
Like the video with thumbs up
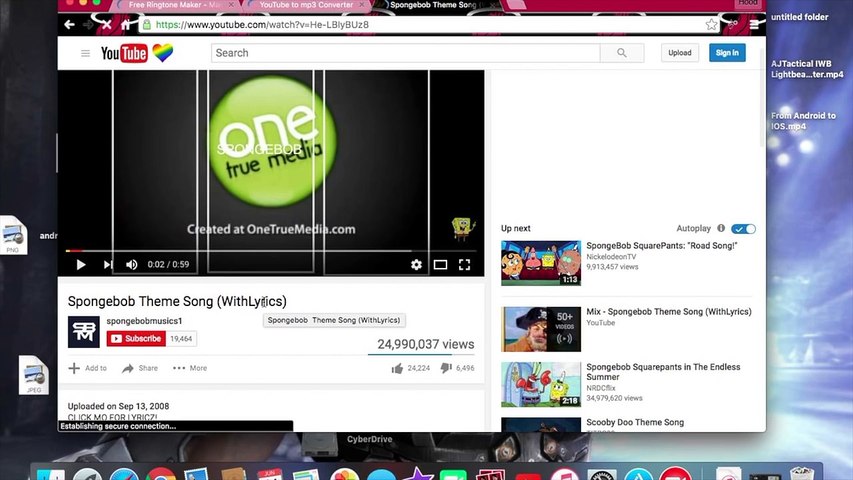point(397,368)
